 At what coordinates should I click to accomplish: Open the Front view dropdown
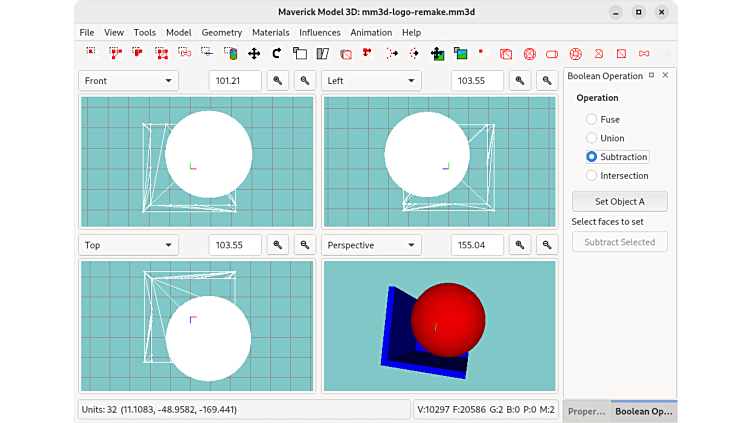click(x=128, y=81)
